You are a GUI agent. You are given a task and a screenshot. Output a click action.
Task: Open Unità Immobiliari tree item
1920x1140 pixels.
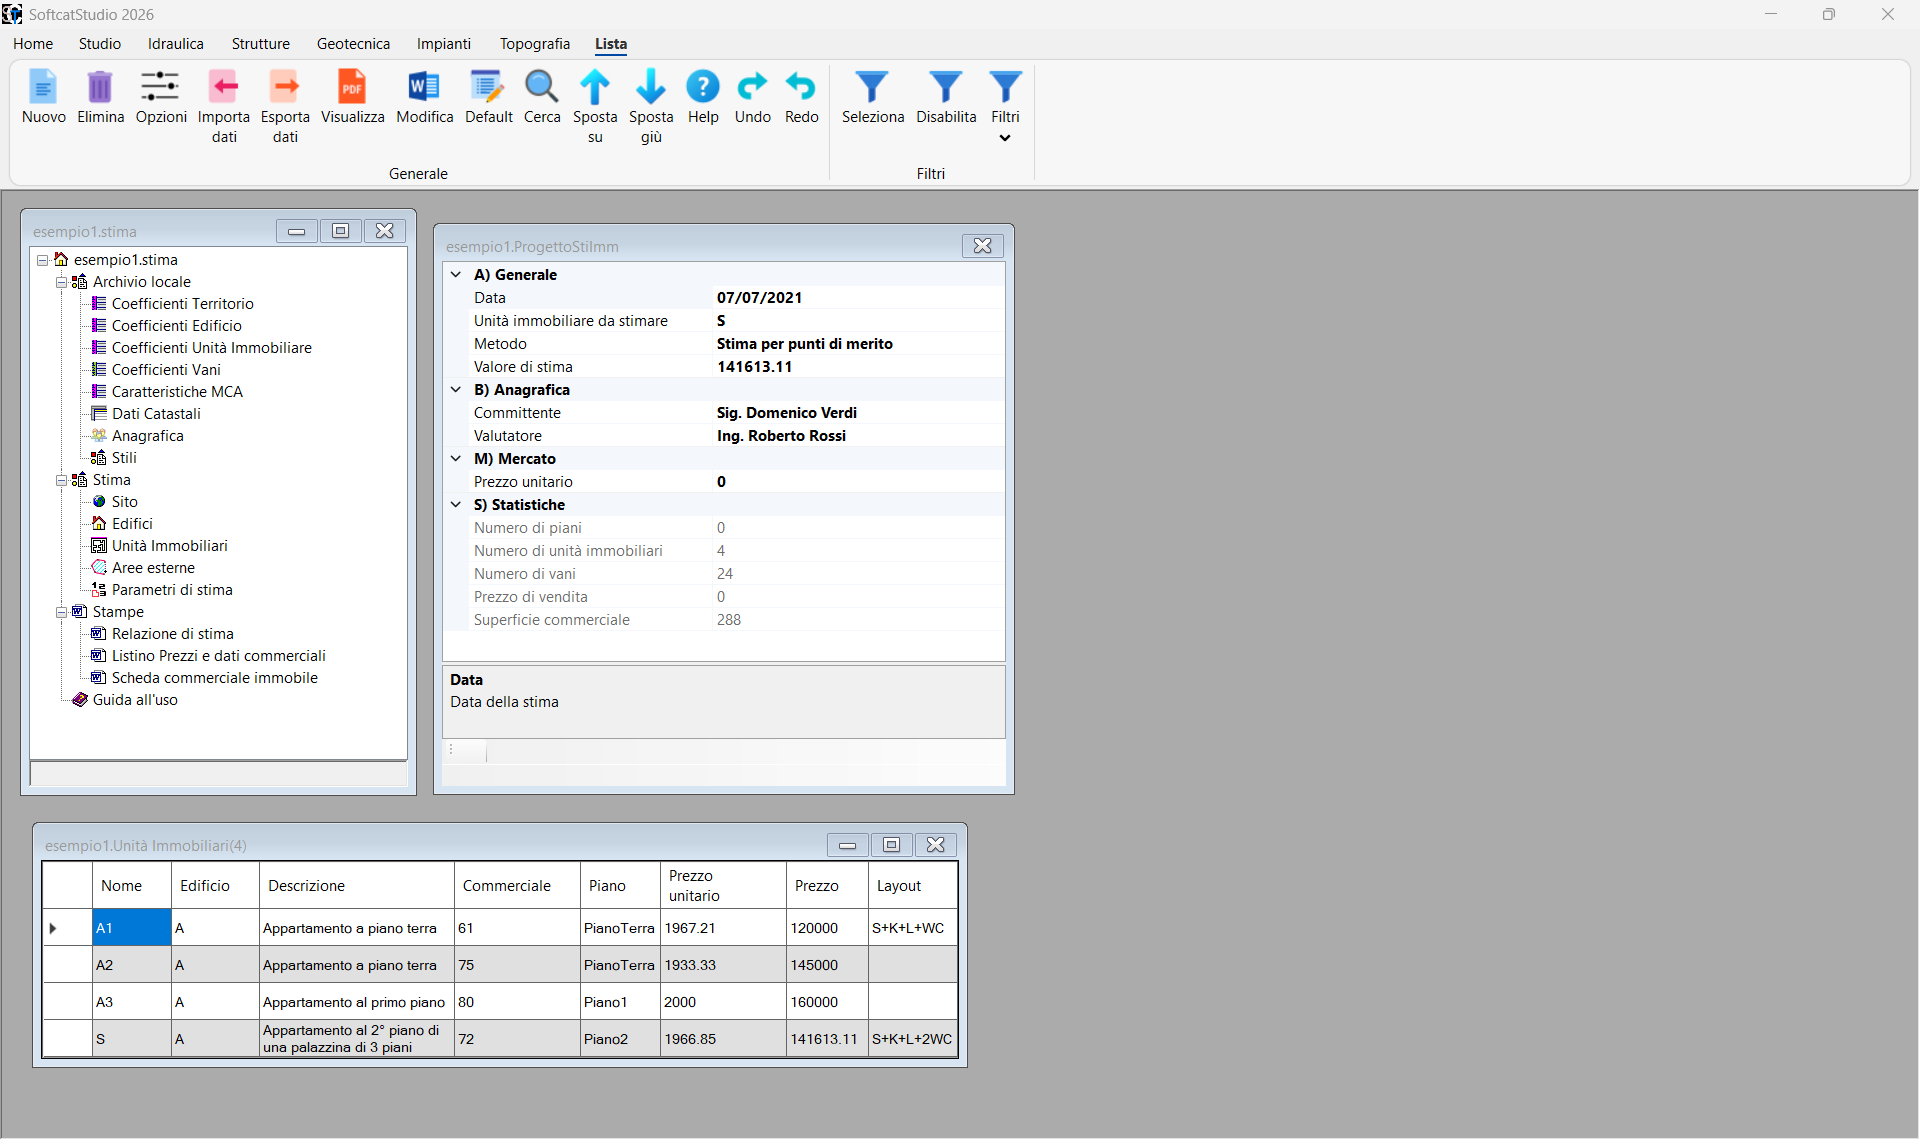tap(169, 546)
